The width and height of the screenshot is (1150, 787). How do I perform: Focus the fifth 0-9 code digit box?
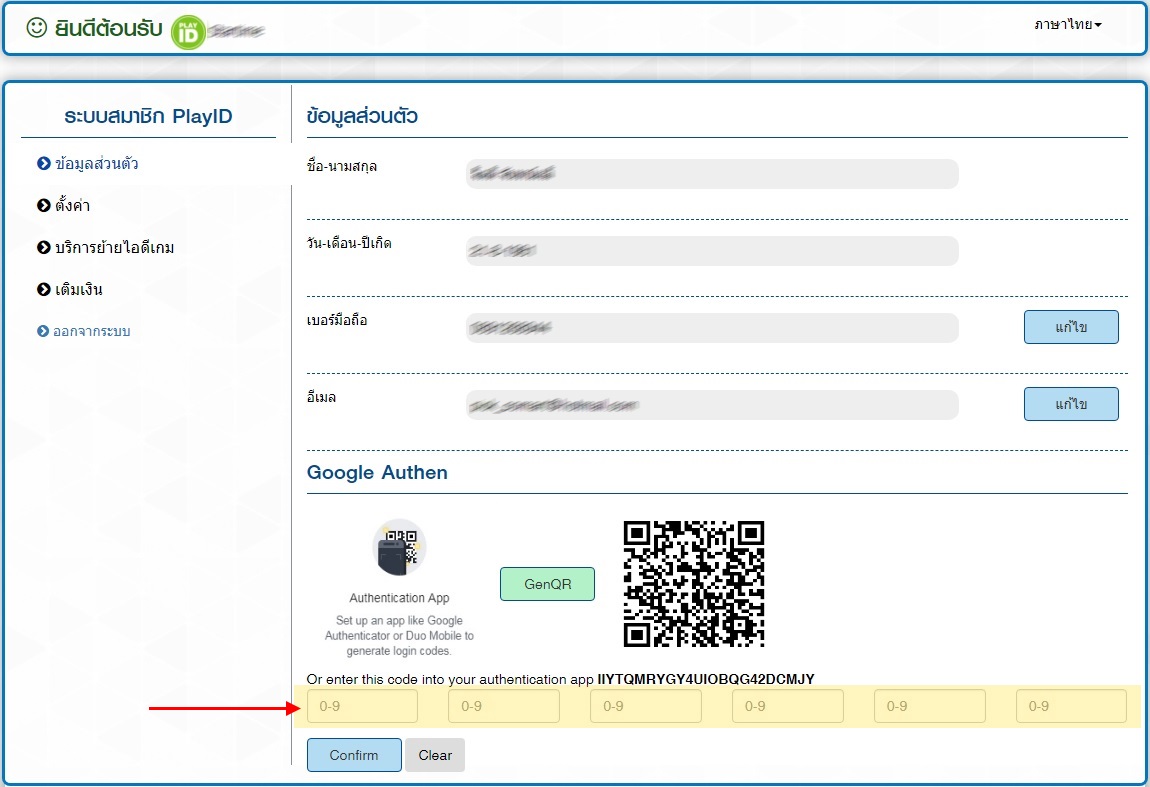[x=929, y=706]
